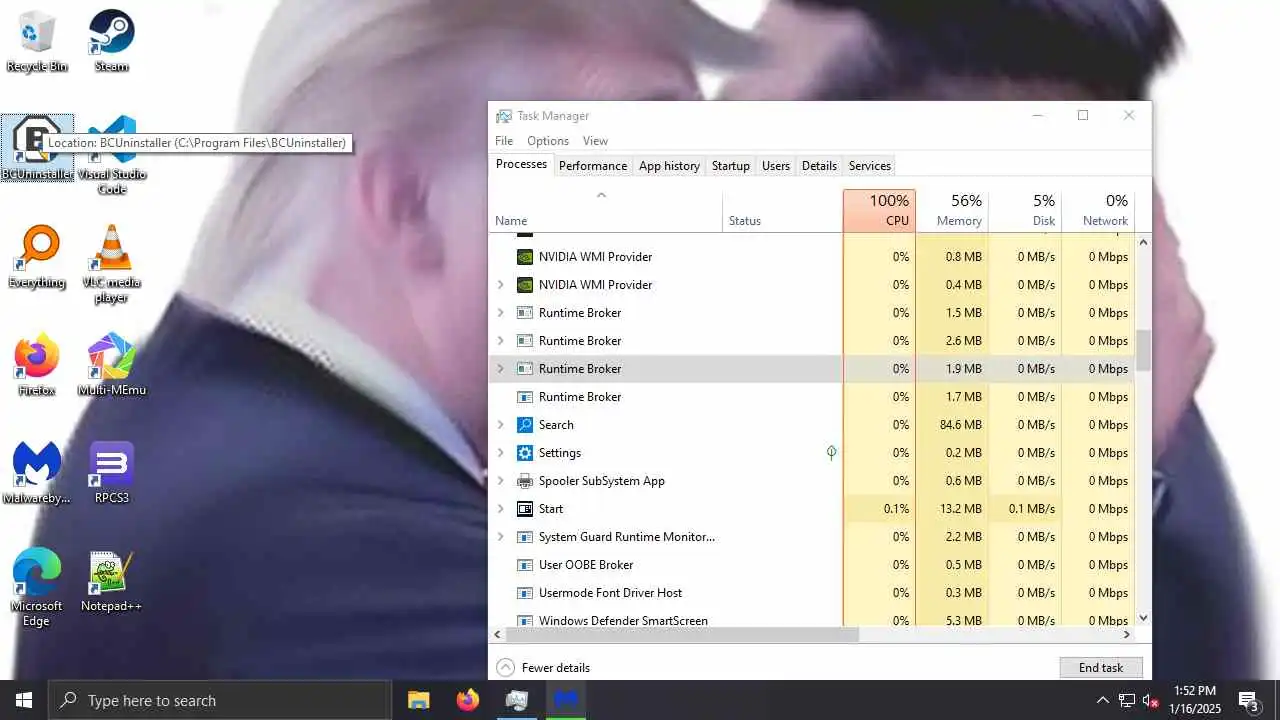Expand System Guard Runtime Monitor process group
Screen dimensions: 1280x720
pos(501,537)
